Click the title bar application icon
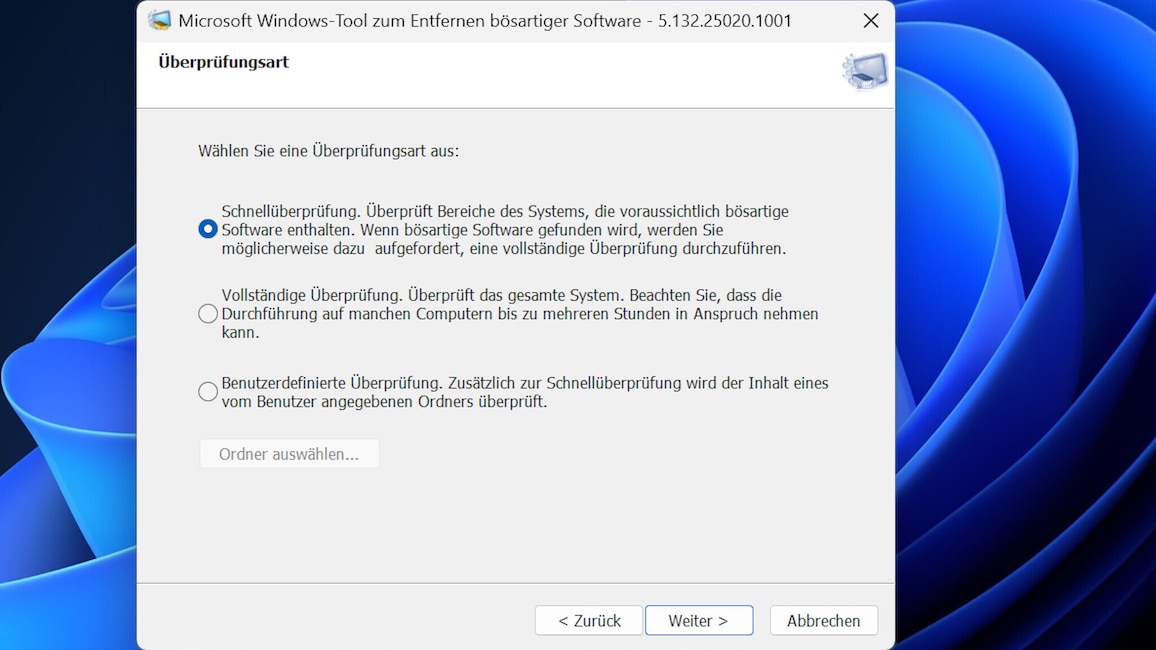The height and width of the screenshot is (650, 1156). [159, 21]
